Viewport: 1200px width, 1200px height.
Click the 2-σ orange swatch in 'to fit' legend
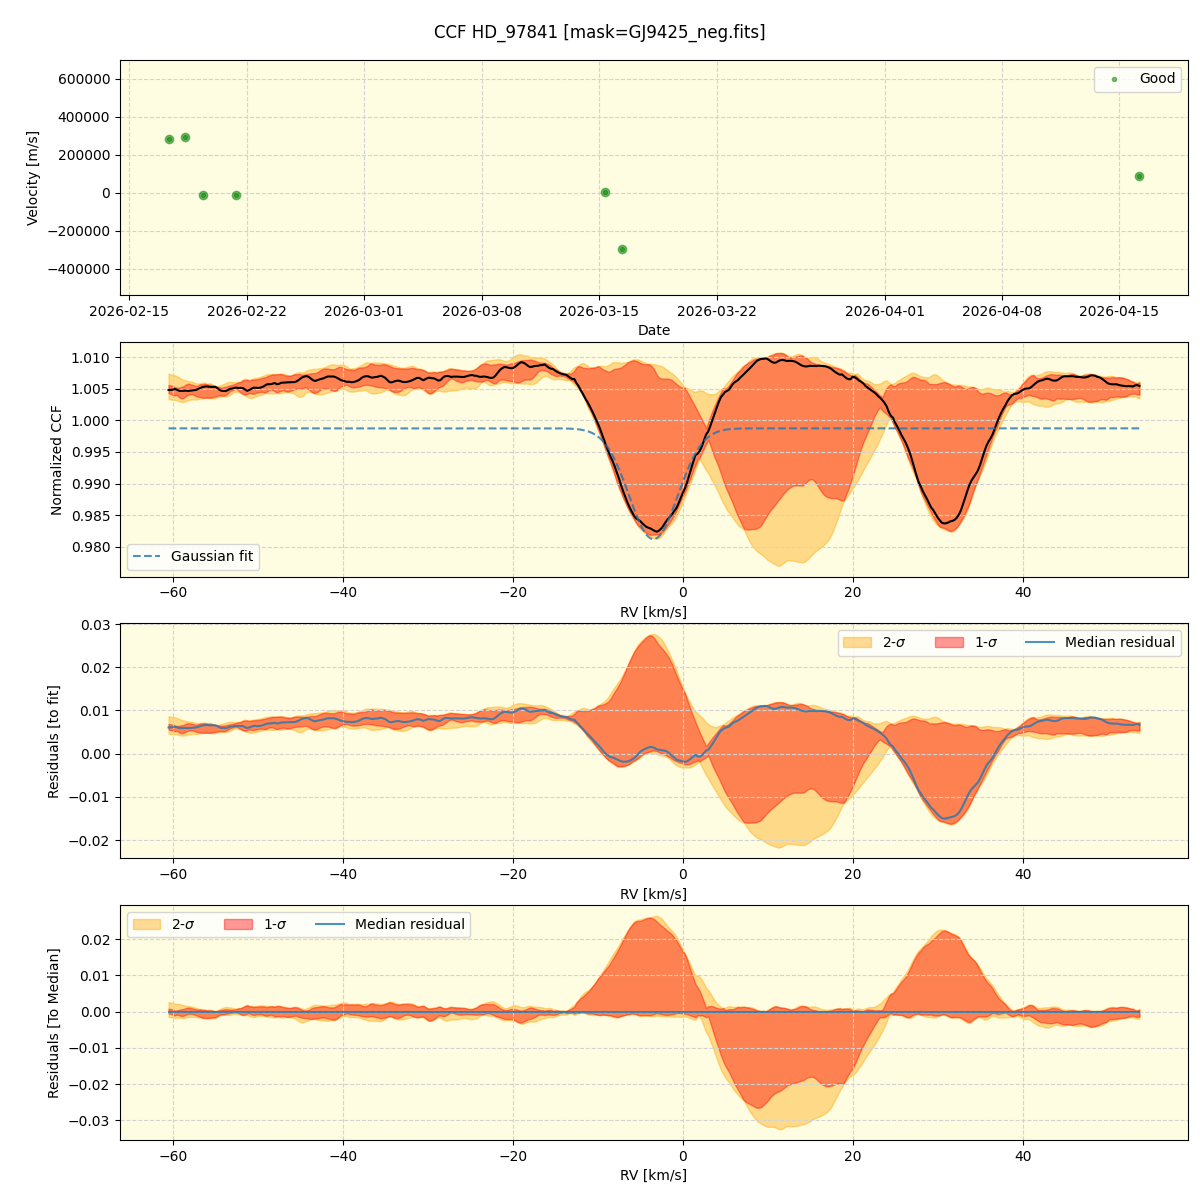tap(857, 643)
